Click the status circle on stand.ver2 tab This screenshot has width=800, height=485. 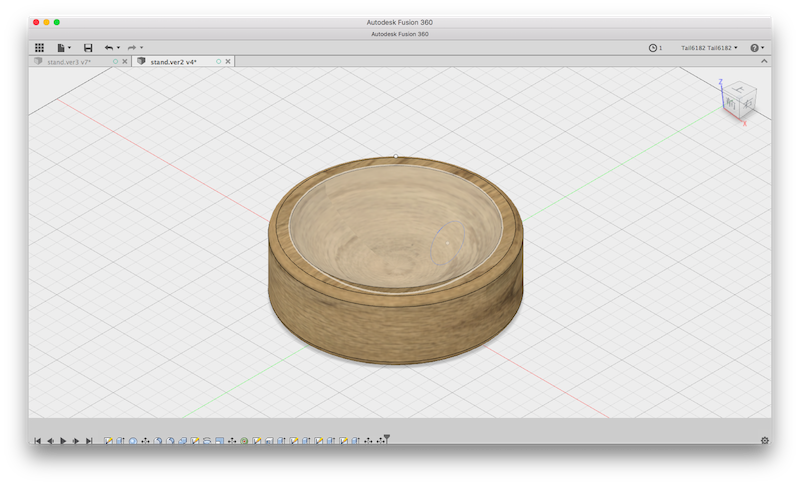218,61
